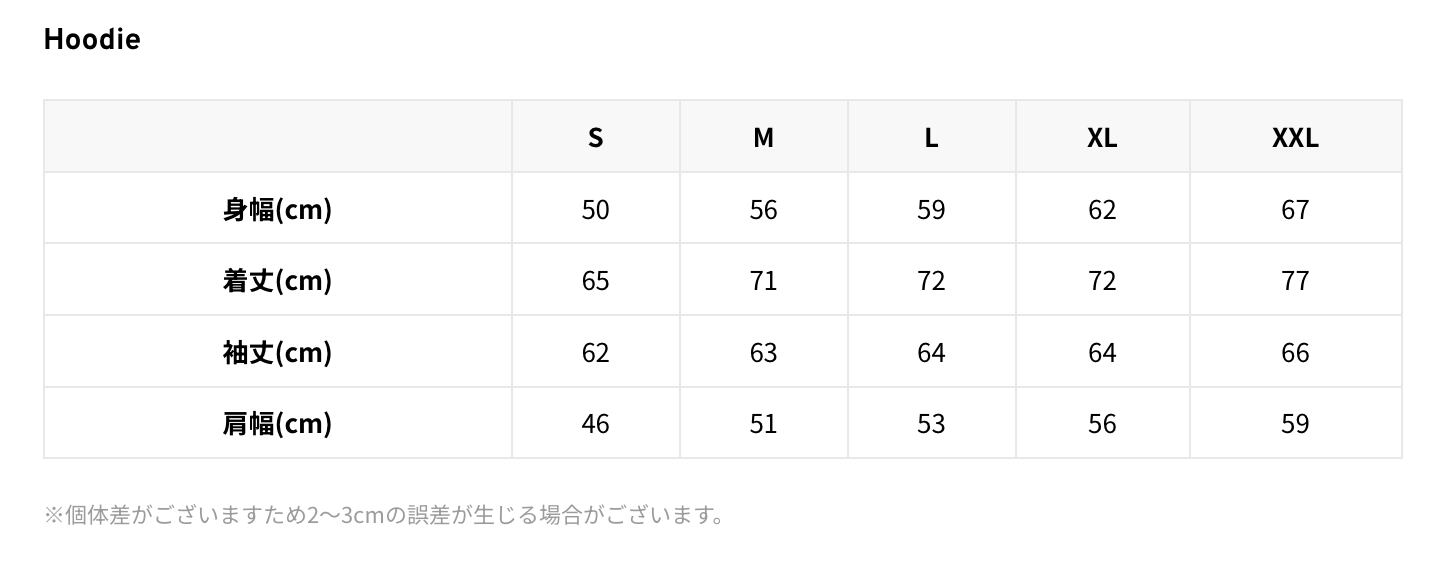This screenshot has width=1448, height=574.
Task: Click the footnote about 2〜3cm measurement error
Action: click(384, 515)
